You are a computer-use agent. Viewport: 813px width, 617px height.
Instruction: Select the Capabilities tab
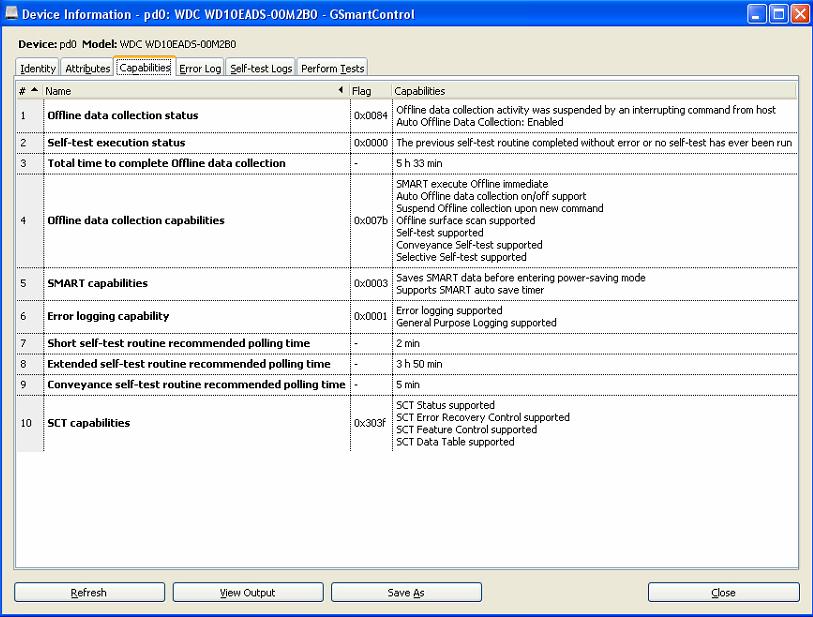coord(145,67)
